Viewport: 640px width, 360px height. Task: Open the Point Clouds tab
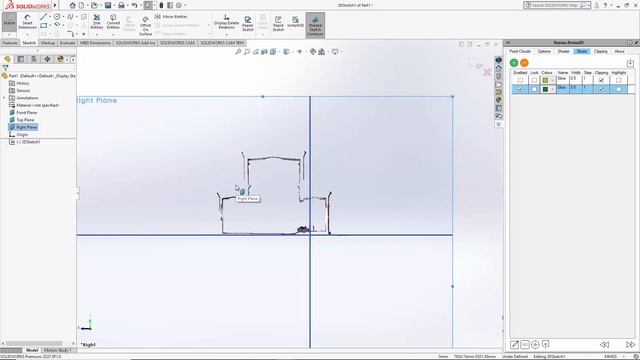(x=520, y=51)
